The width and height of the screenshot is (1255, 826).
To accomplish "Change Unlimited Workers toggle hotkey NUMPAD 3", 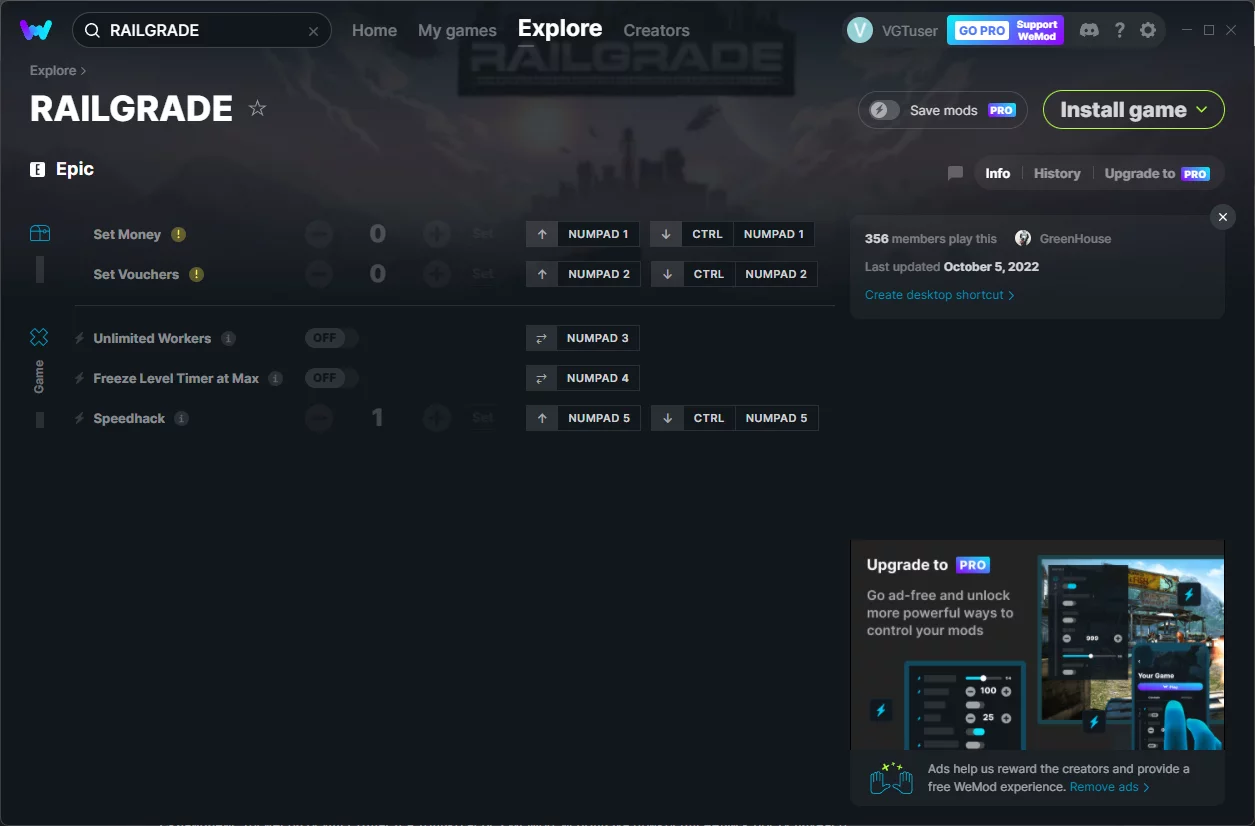I will click(583, 338).
